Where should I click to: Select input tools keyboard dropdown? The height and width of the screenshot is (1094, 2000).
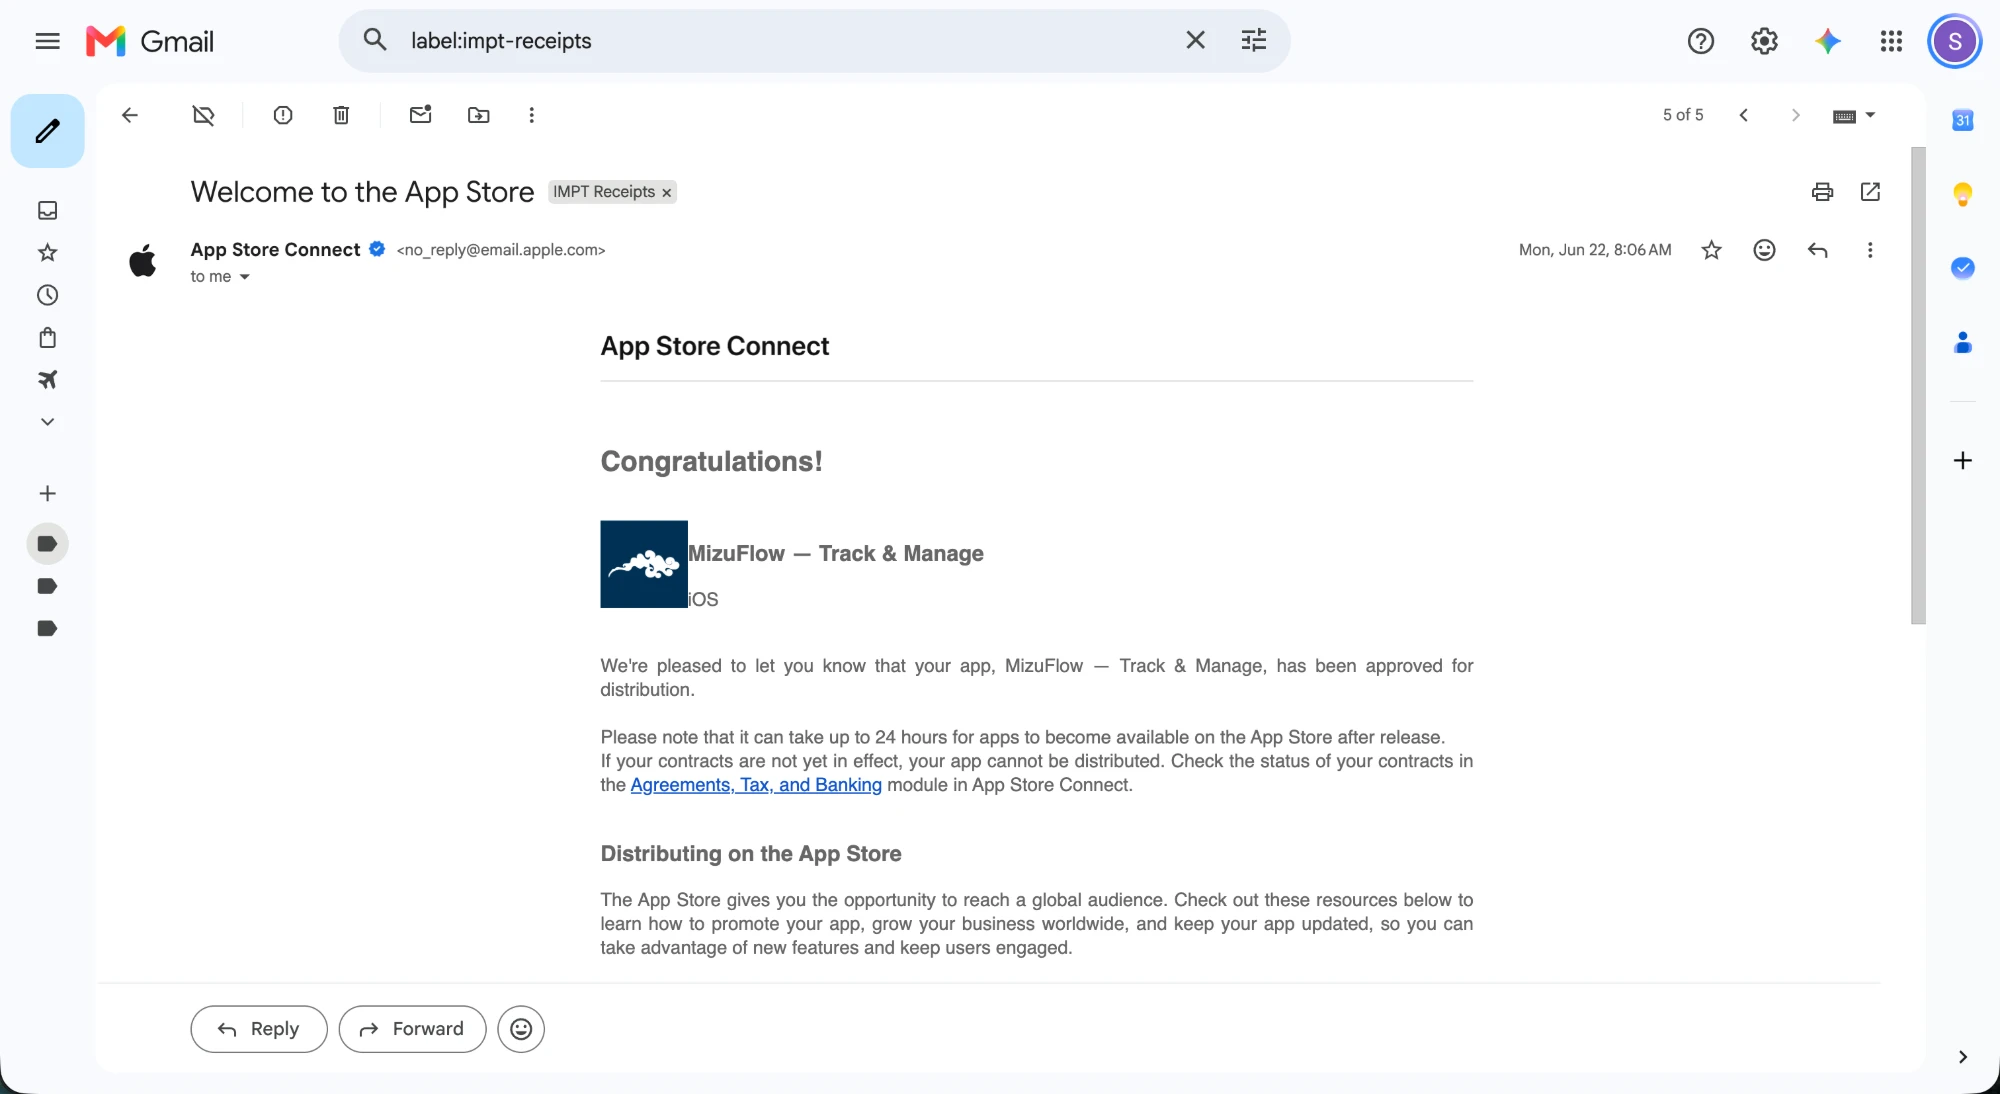point(1853,116)
